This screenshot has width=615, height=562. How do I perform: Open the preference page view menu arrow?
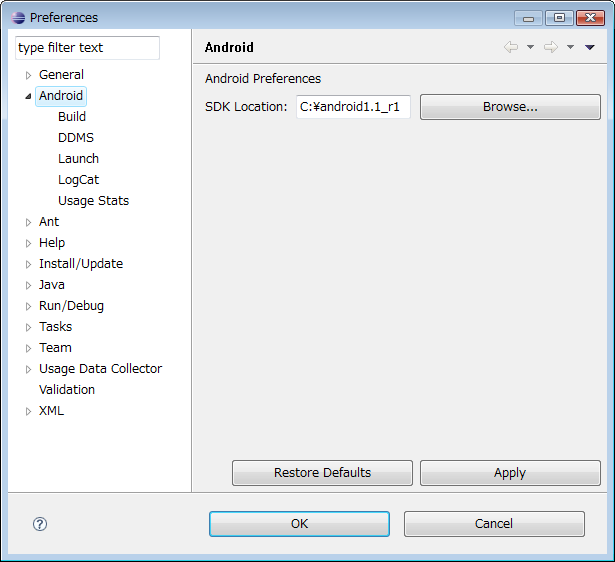coord(590,47)
